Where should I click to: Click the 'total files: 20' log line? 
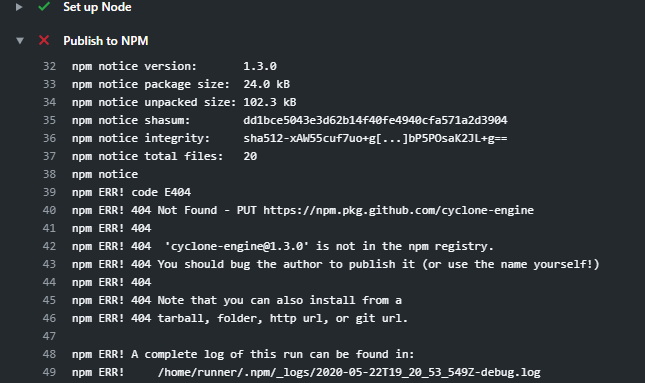[165, 156]
